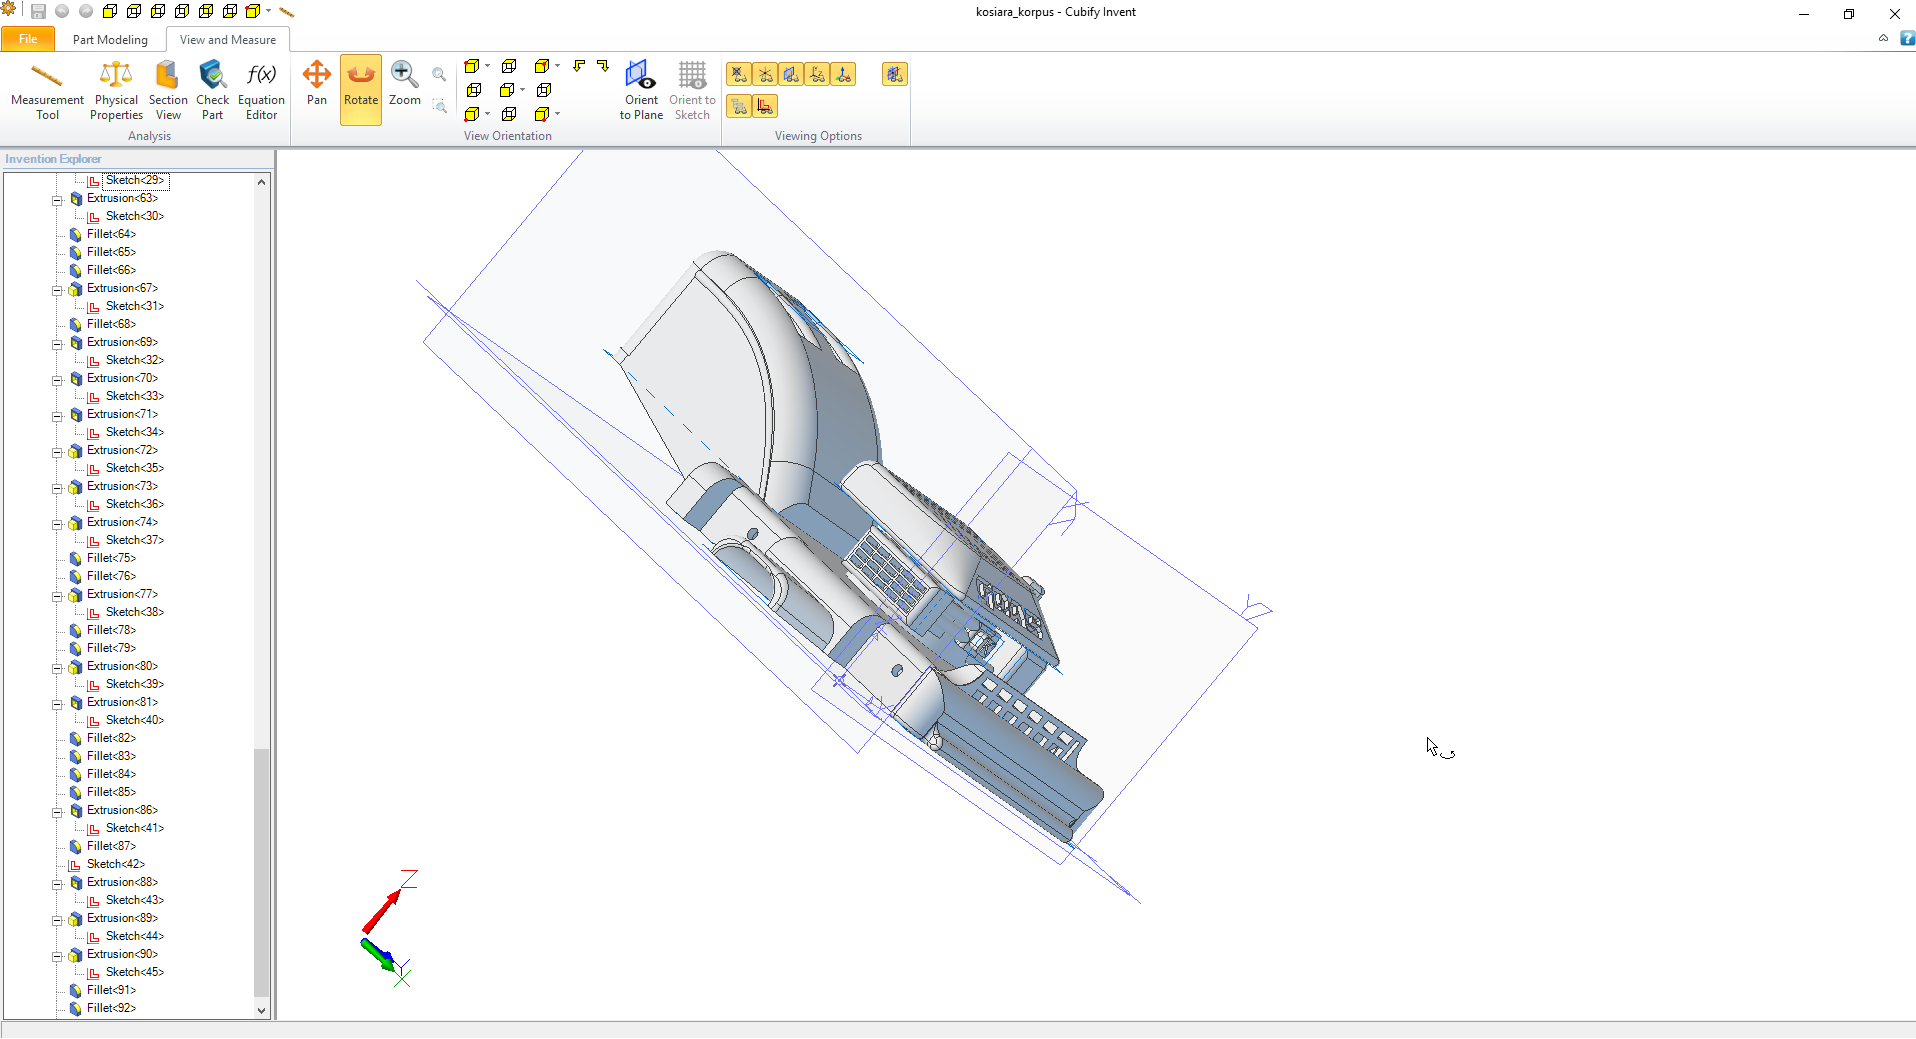Open dropdown beside bottom-left red-dot cube
This screenshot has width=1916, height=1039.
(x=487, y=114)
